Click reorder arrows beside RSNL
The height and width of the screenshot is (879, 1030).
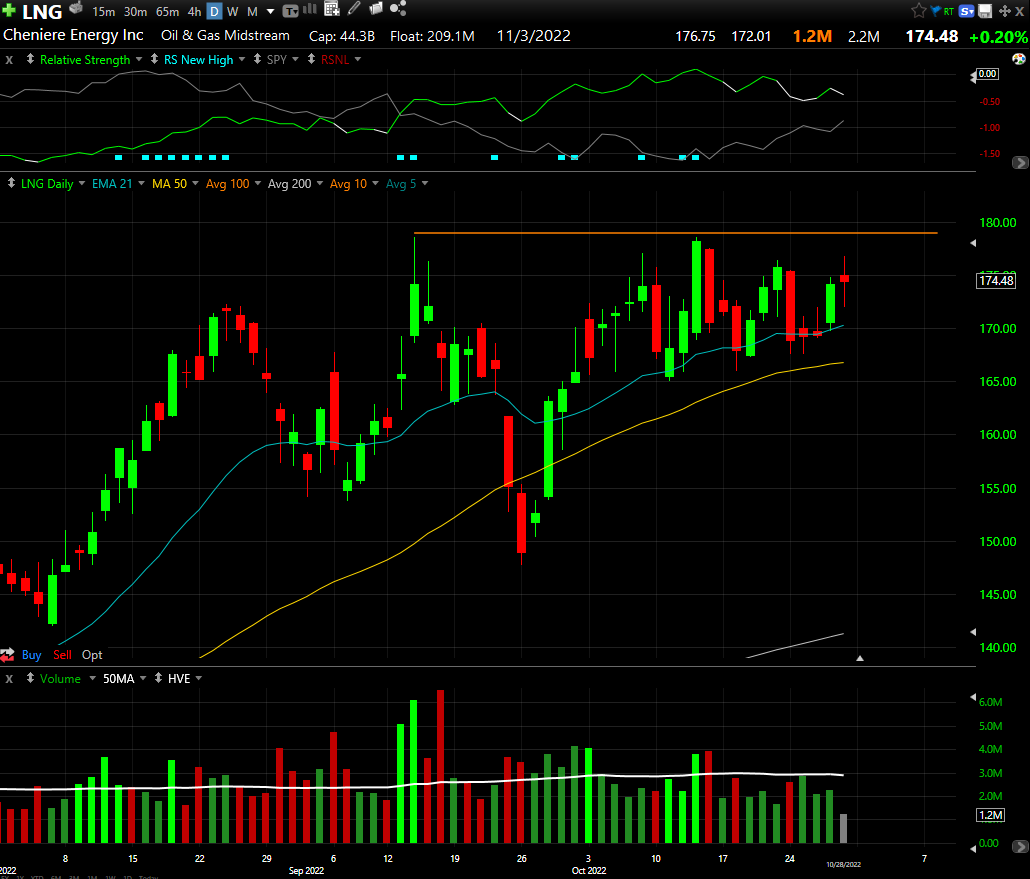(311, 59)
